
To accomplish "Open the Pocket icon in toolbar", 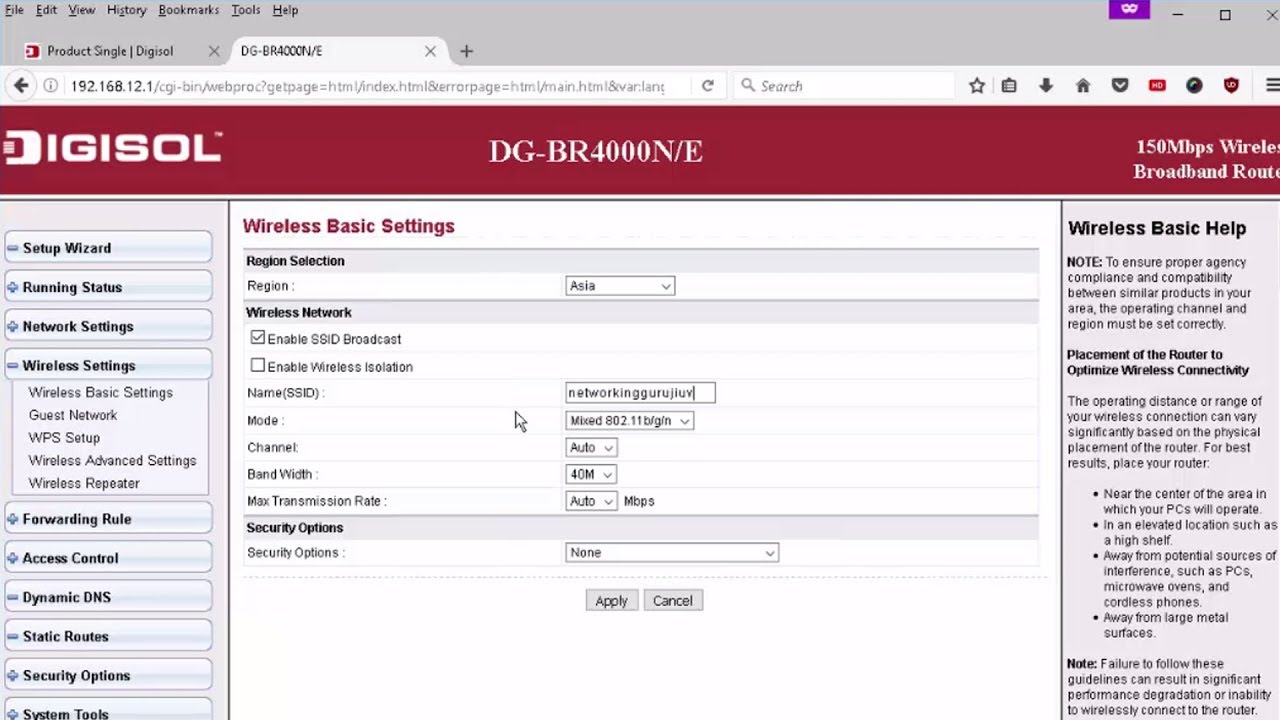I will coord(1120,86).
